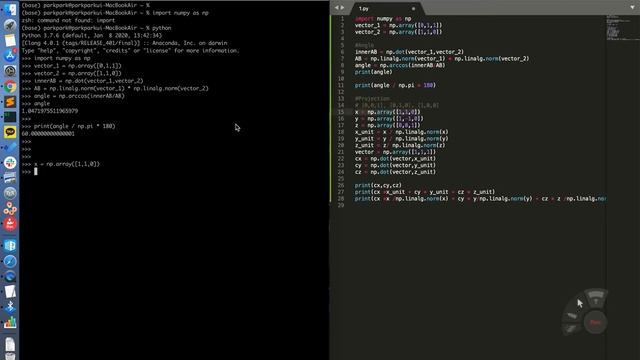Open the bar chart app dock icon

tap(10, 322)
